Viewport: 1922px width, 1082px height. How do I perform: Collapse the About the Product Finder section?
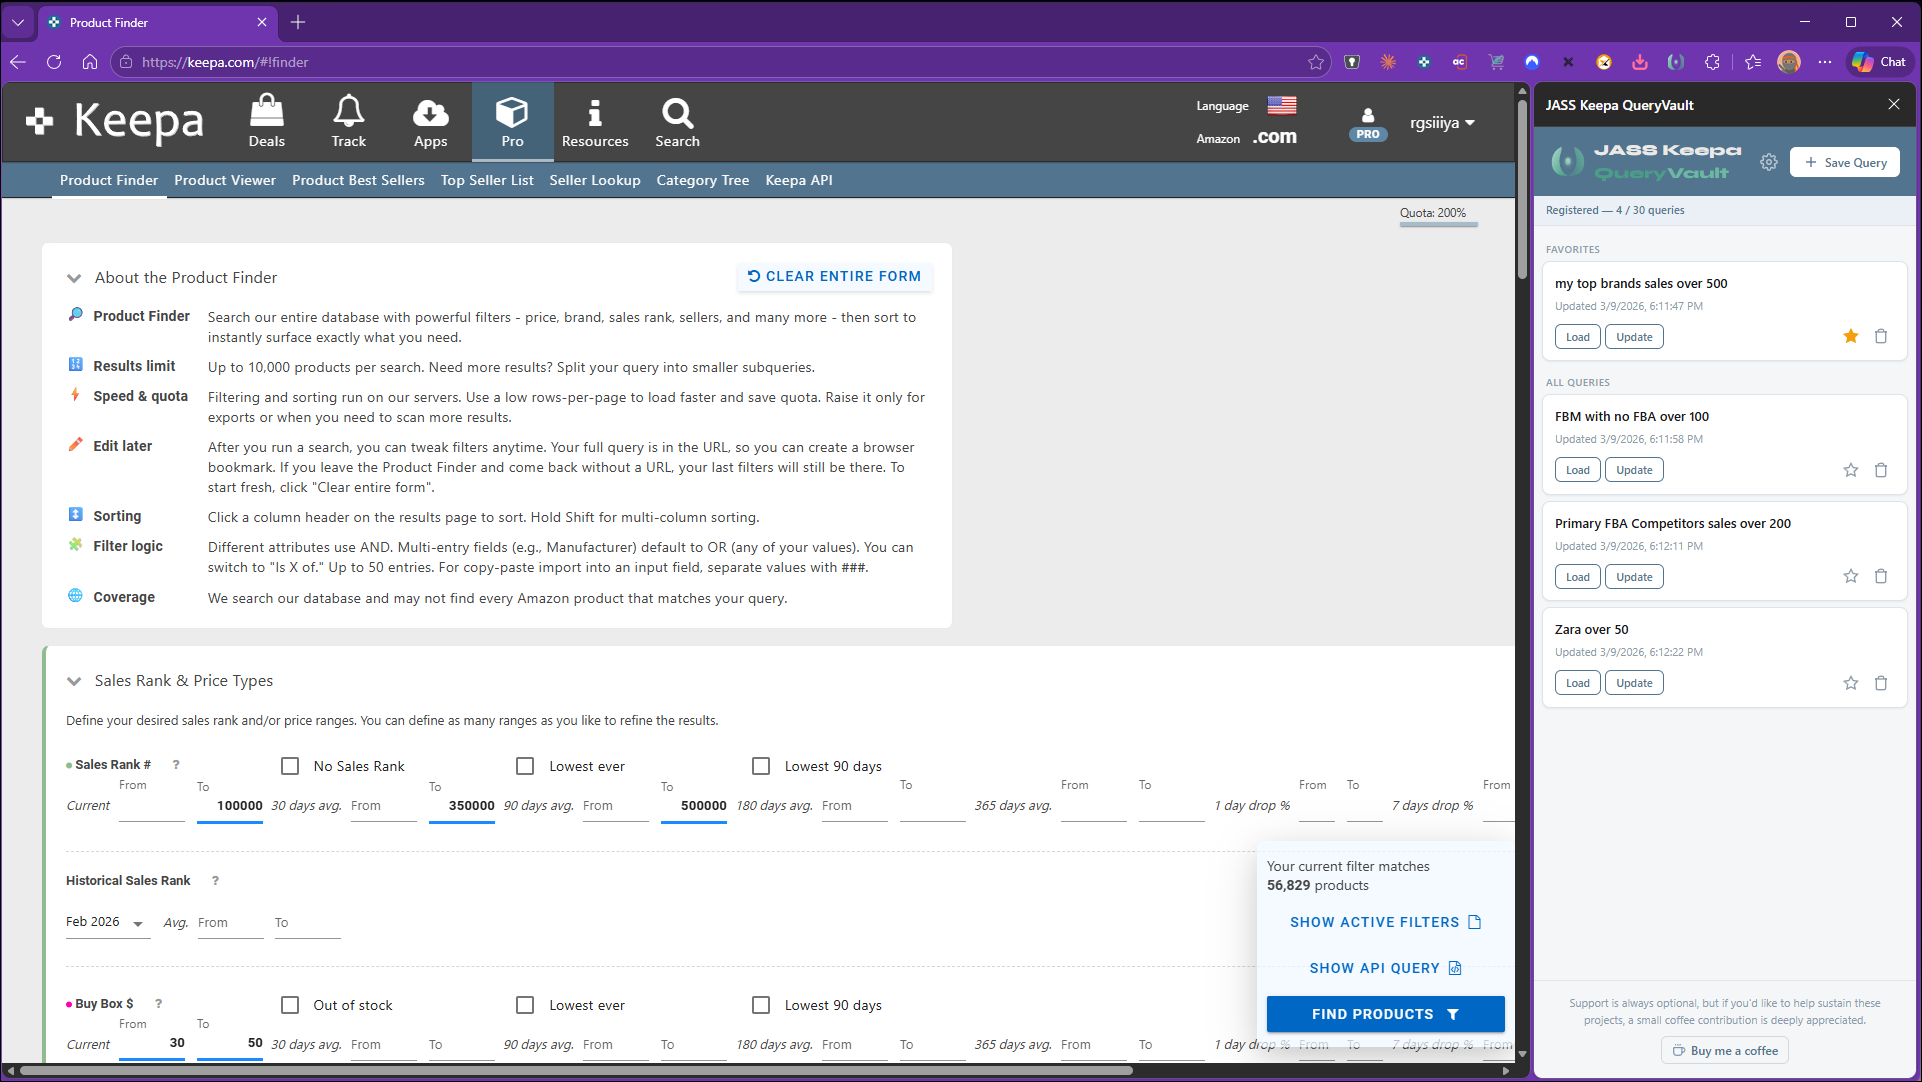74,278
